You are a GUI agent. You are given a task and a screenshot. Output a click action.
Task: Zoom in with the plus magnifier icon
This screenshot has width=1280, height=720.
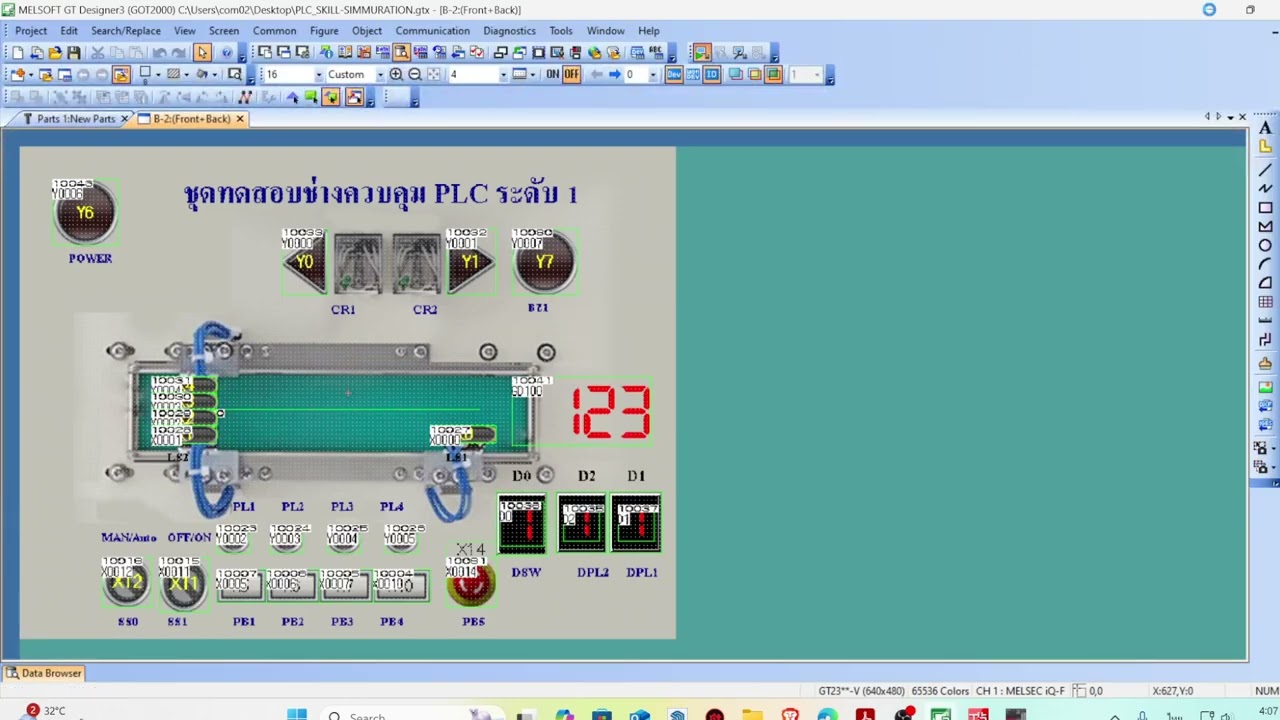pos(396,75)
